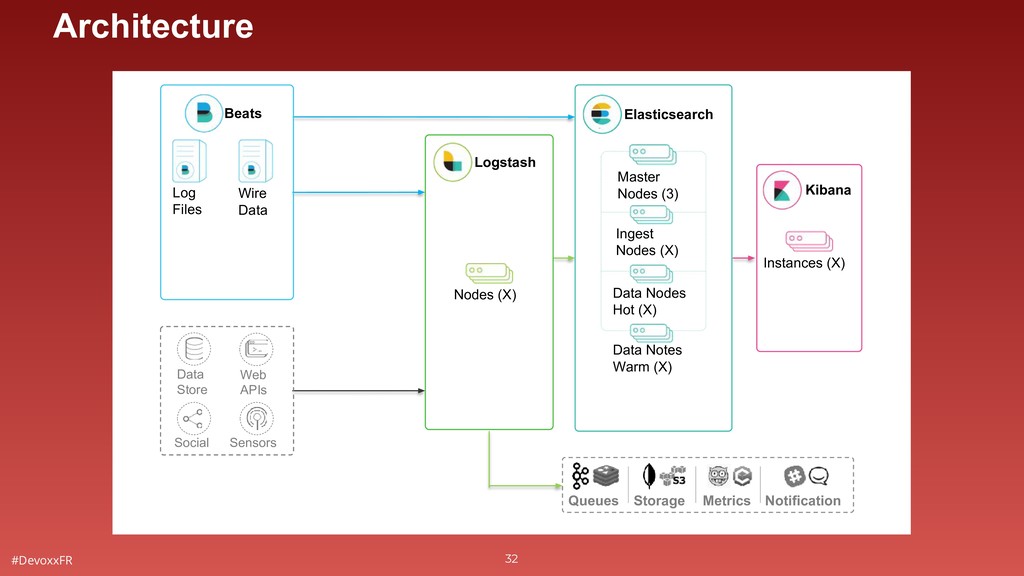This screenshot has width=1024, height=576.
Task: Click the Slack hash icon above Notification
Action: pyautogui.click(x=794, y=476)
